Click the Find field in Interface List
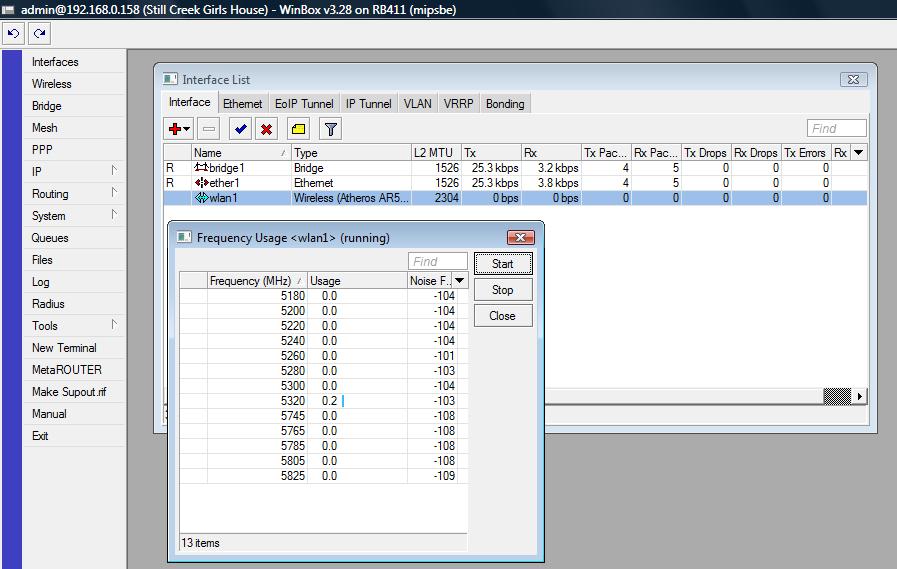897x569 pixels. point(836,129)
